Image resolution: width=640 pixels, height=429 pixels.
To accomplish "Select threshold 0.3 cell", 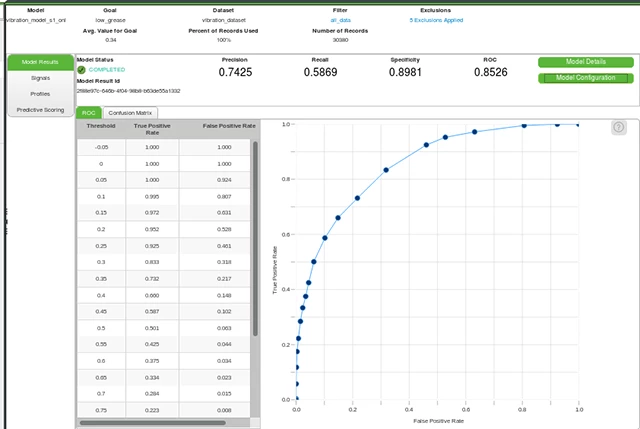I will [101, 262].
